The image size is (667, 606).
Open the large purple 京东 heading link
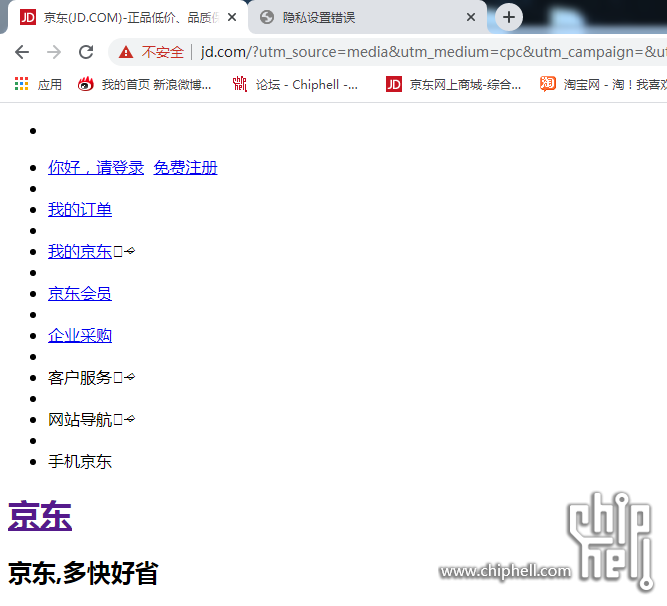coord(40,516)
